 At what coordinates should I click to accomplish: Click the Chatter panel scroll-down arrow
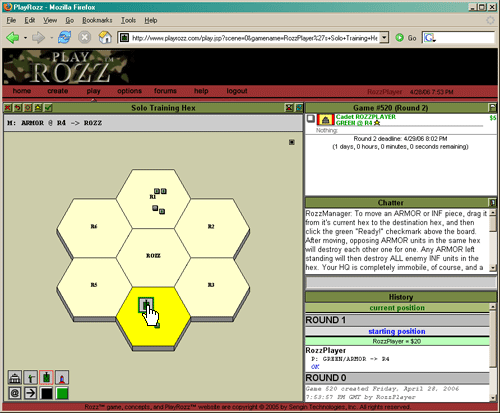tap(493, 268)
